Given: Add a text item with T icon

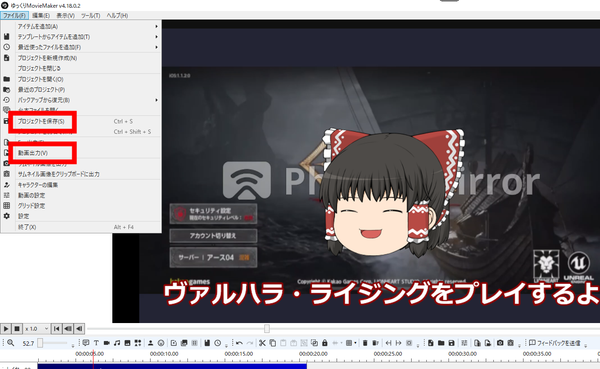Looking at the screenshot, I should pyautogui.click(x=96, y=343).
